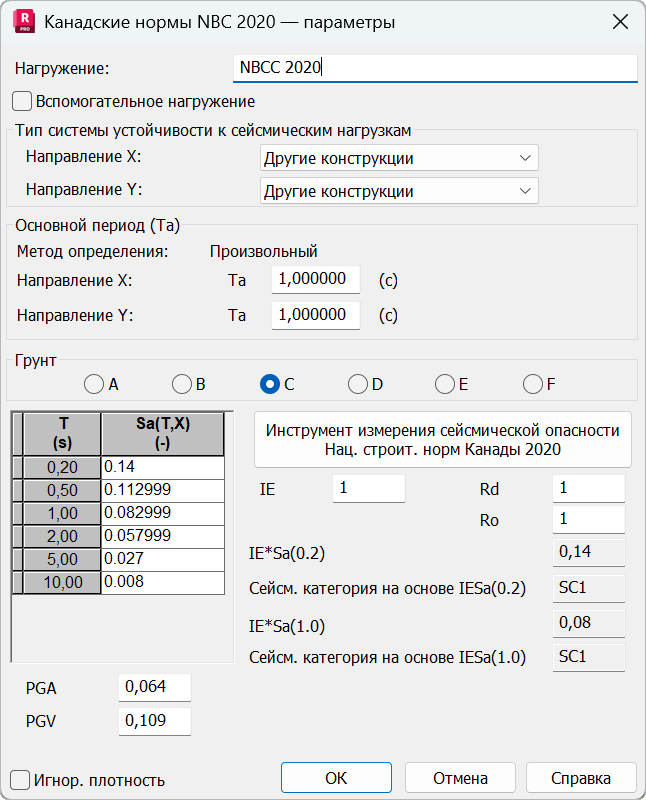Click the PGA input field
Screen dimensions: 646x800
tap(155, 687)
